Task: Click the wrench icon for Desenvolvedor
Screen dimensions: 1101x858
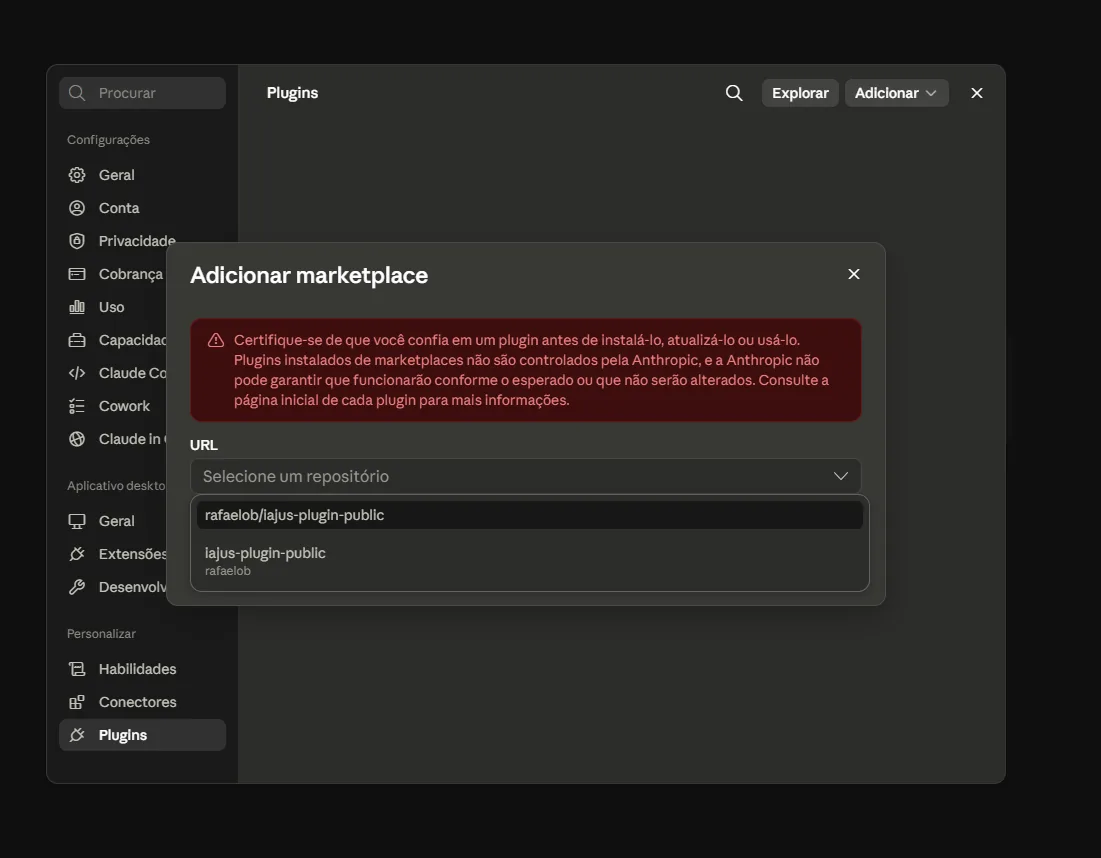Action: (77, 587)
